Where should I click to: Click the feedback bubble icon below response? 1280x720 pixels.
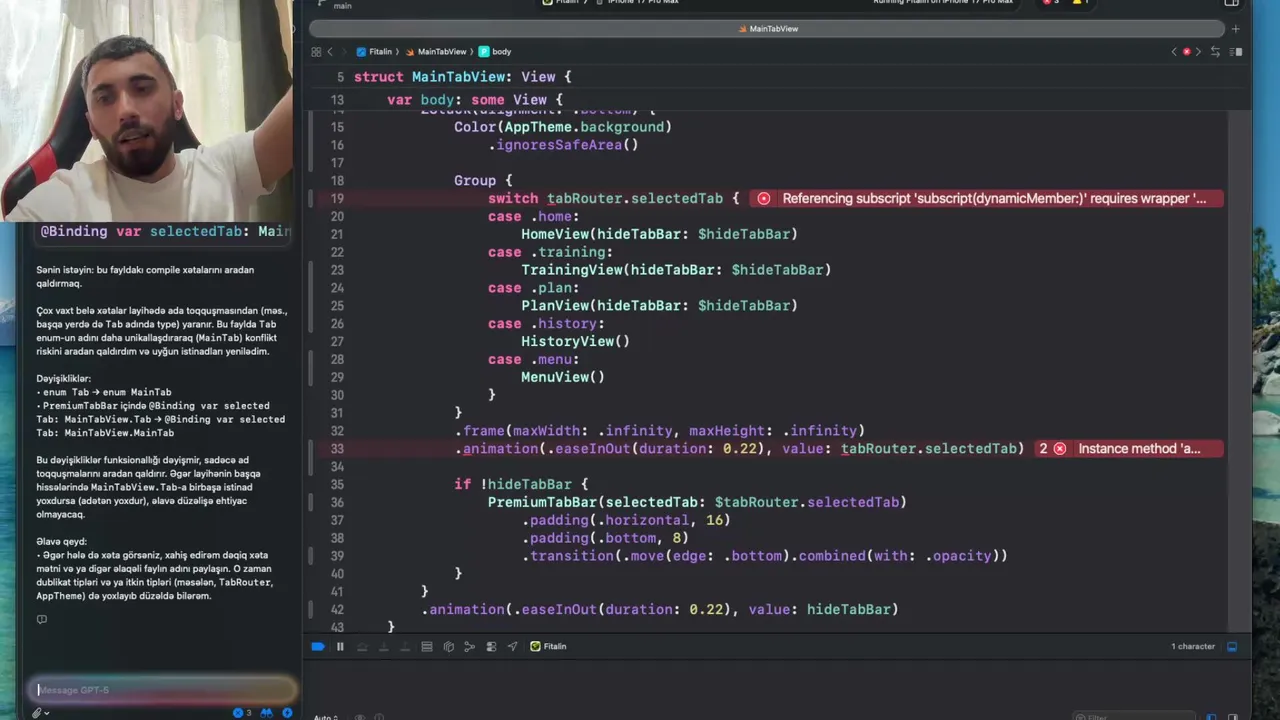[x=42, y=620]
